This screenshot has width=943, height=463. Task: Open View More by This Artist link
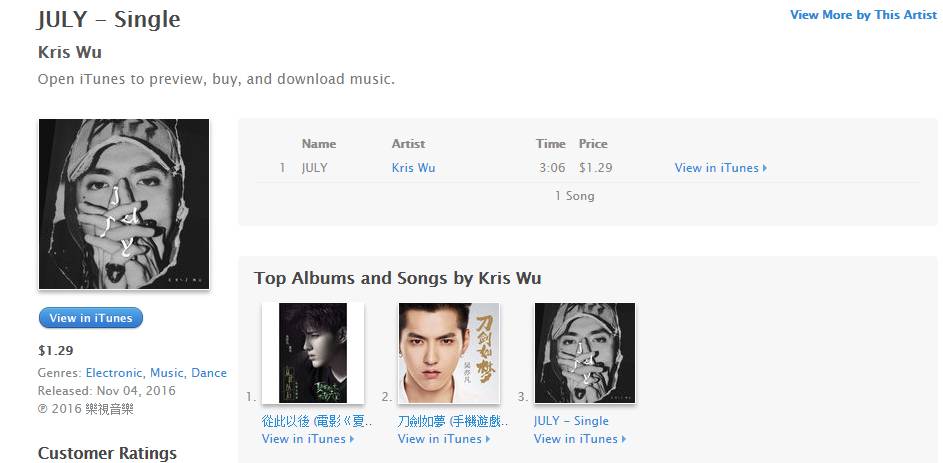point(863,15)
